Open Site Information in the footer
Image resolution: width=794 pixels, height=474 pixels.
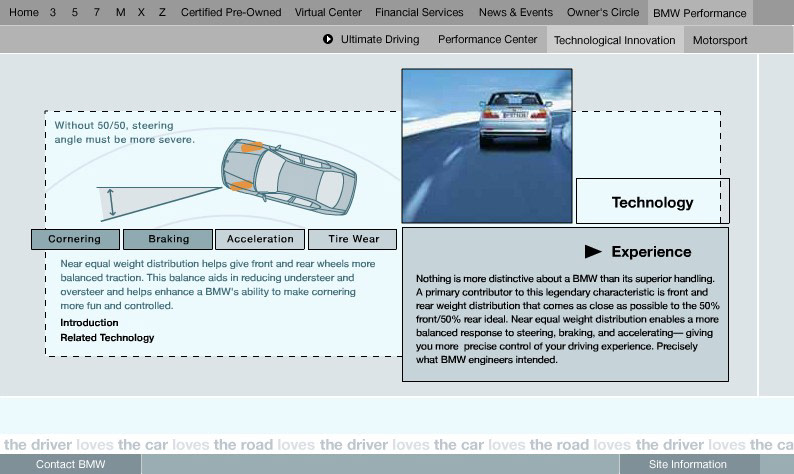click(688, 464)
